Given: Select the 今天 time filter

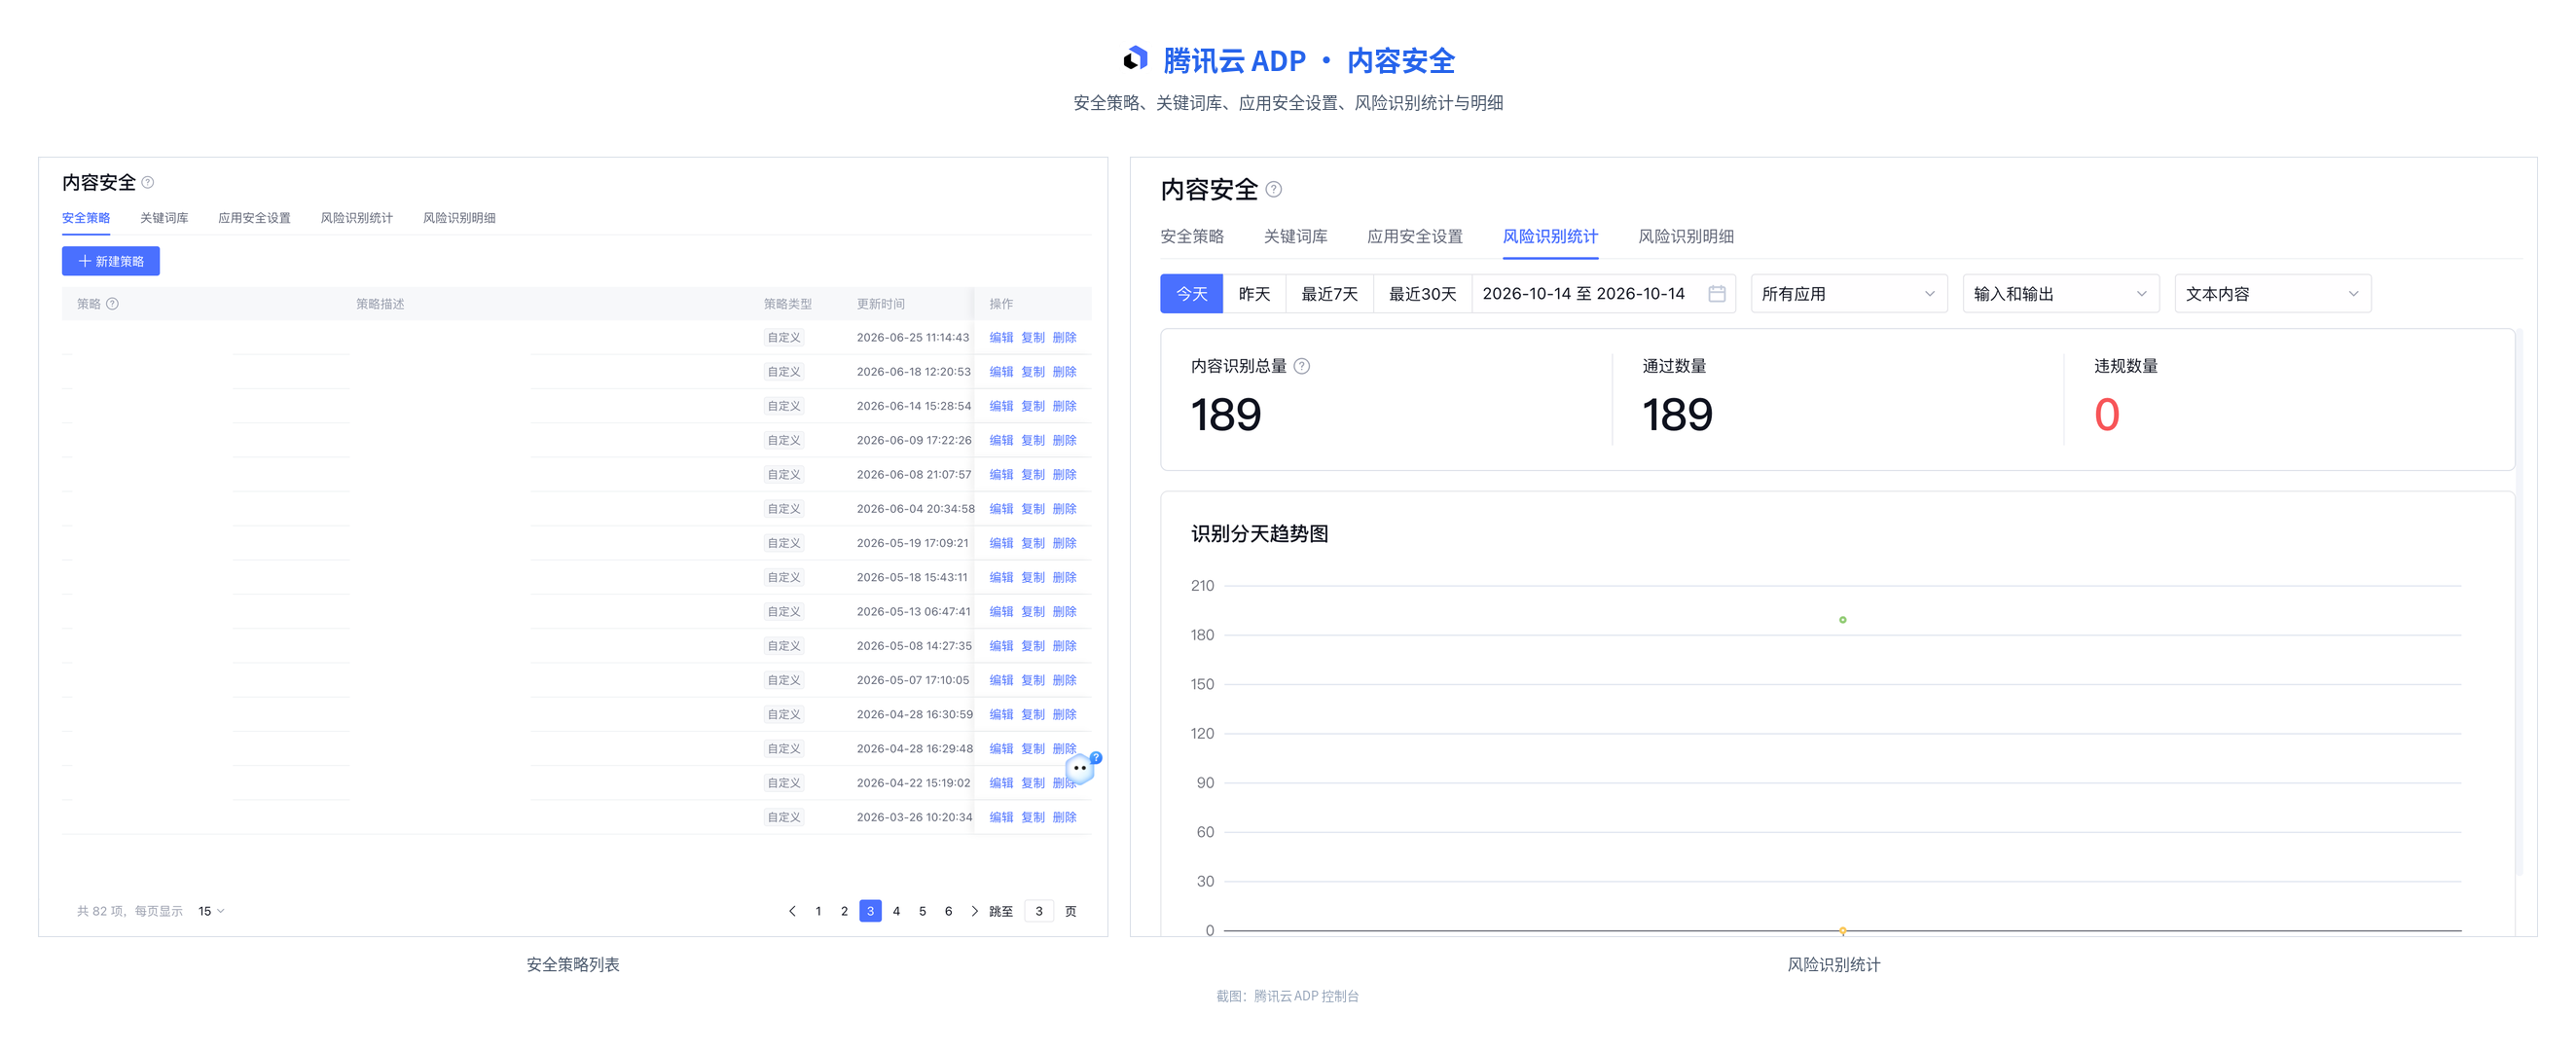Looking at the screenshot, I should tap(1191, 294).
